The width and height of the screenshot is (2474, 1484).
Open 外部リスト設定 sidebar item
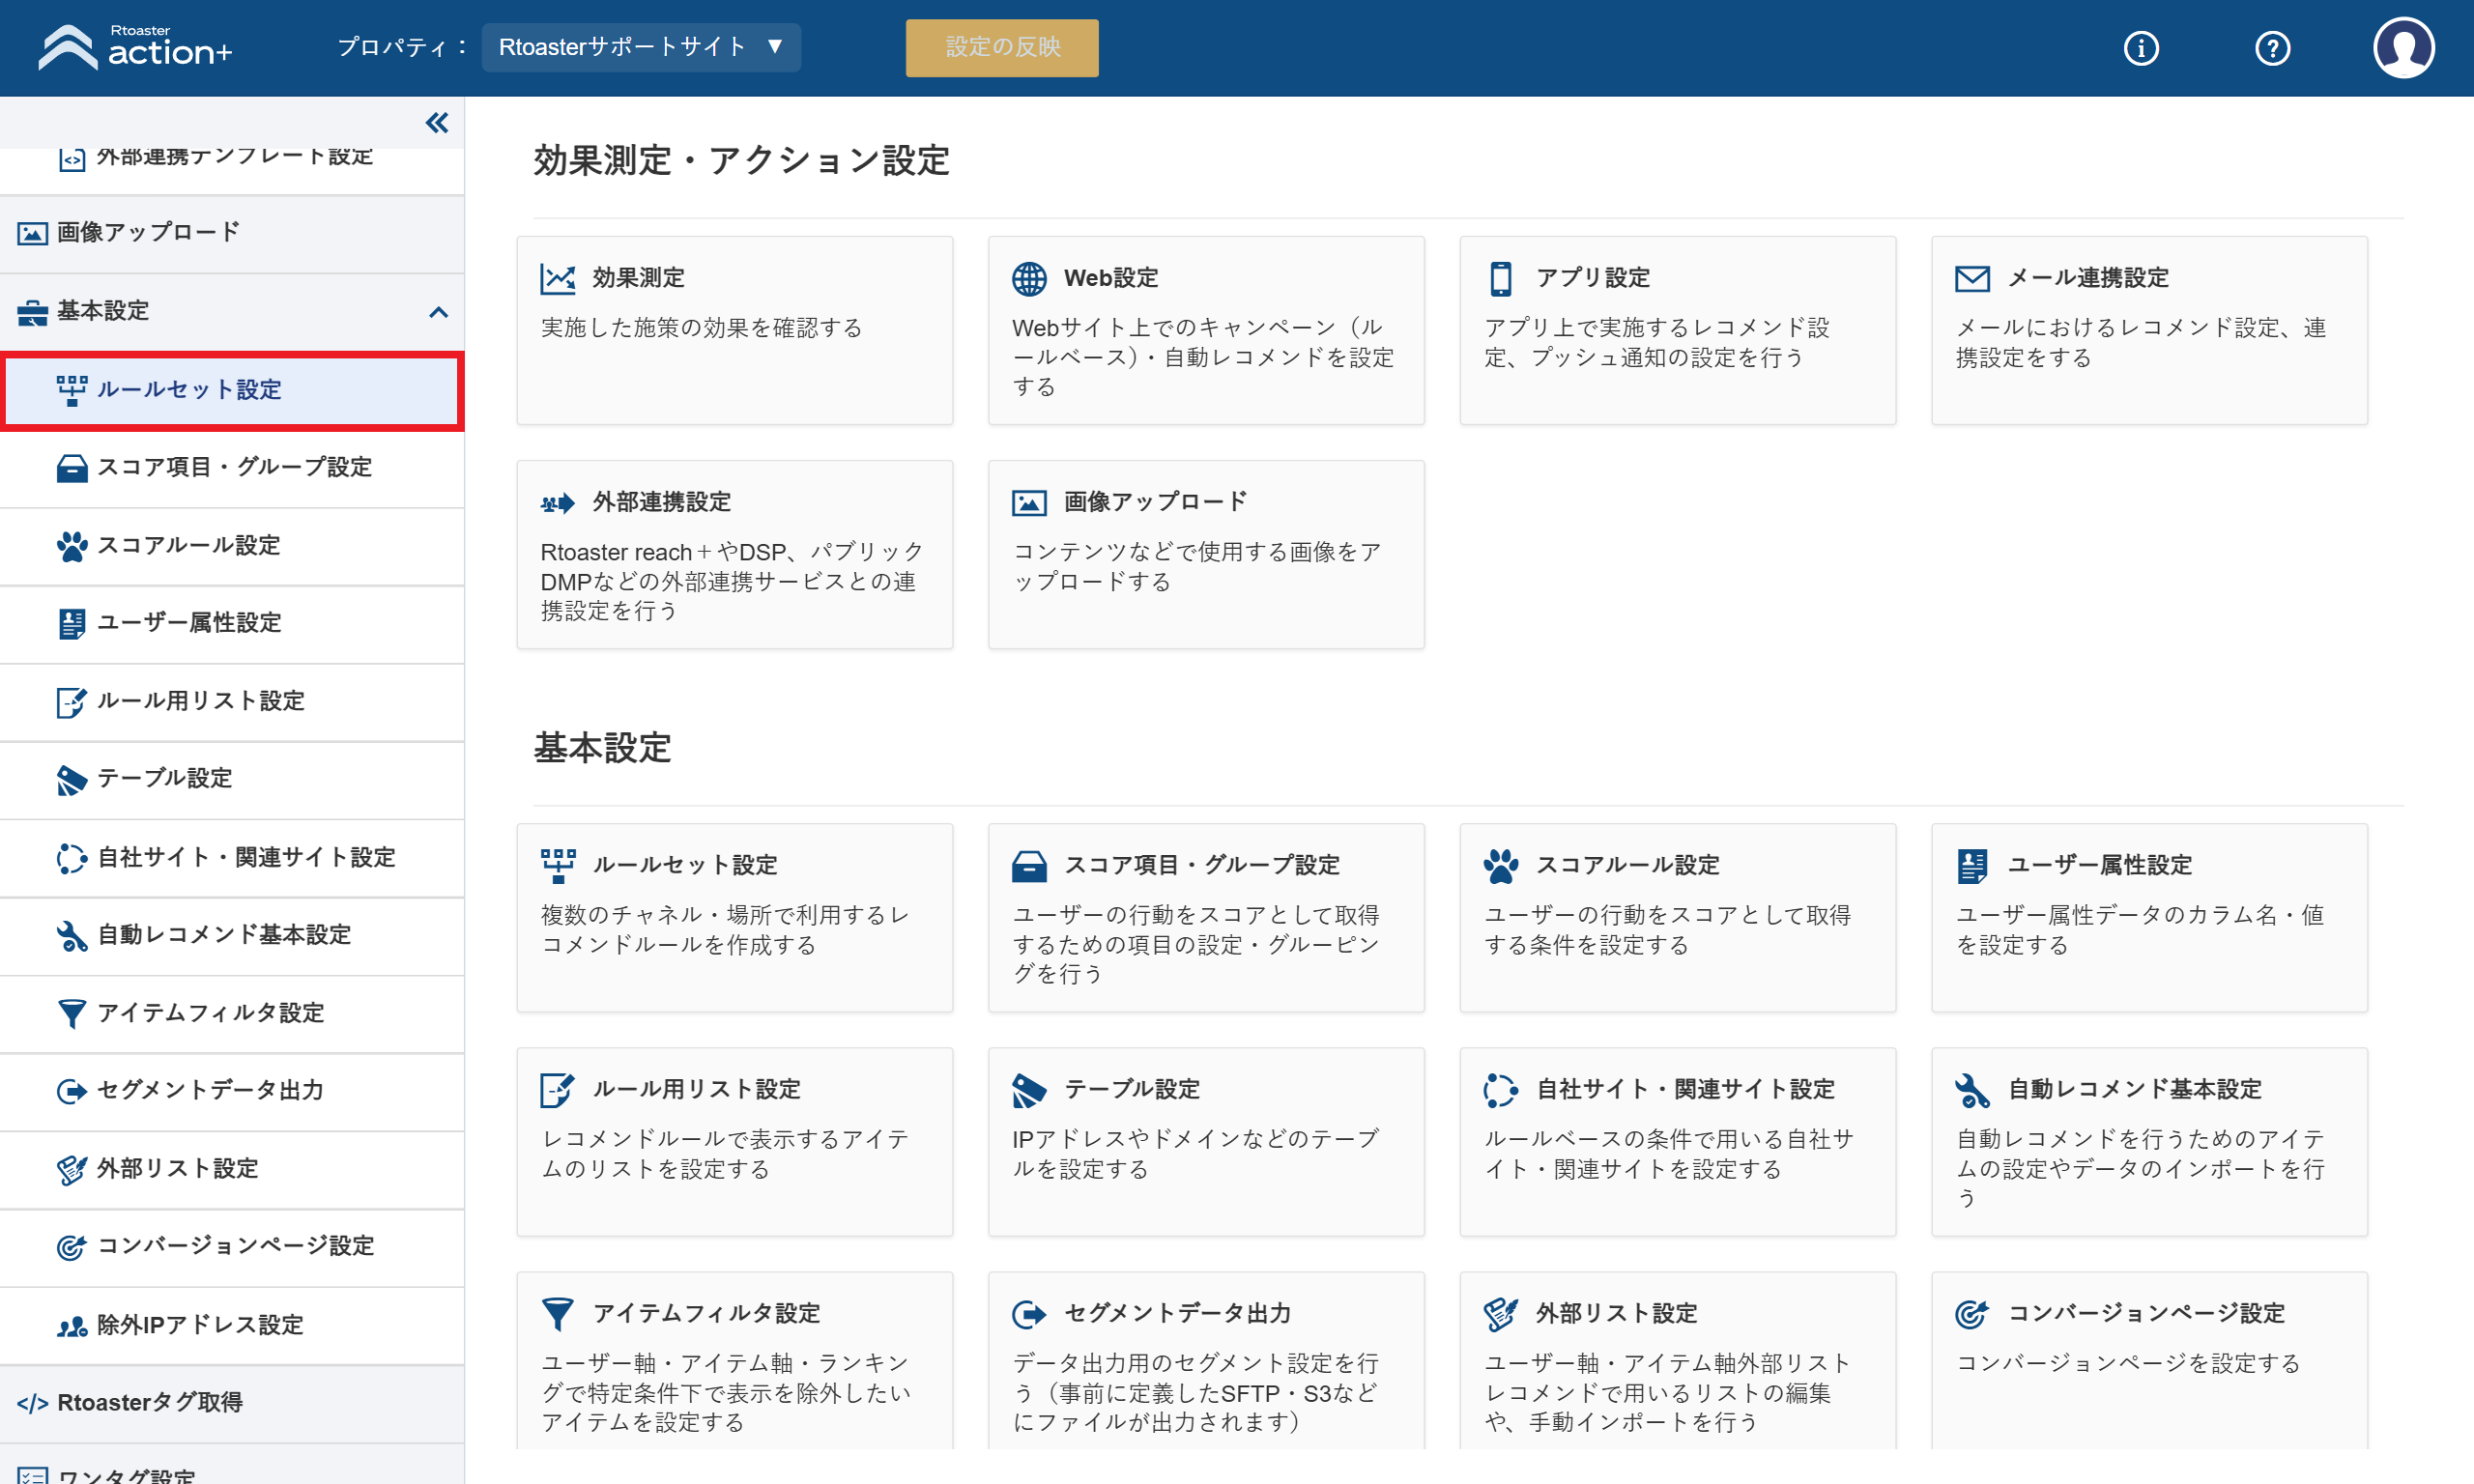pyautogui.click(x=232, y=1168)
